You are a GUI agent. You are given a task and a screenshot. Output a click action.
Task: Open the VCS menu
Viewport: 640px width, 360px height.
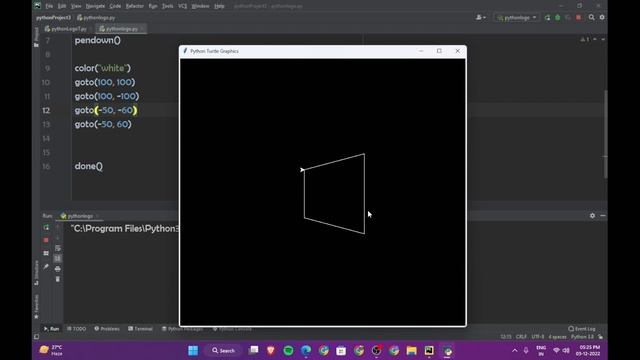[182, 6]
